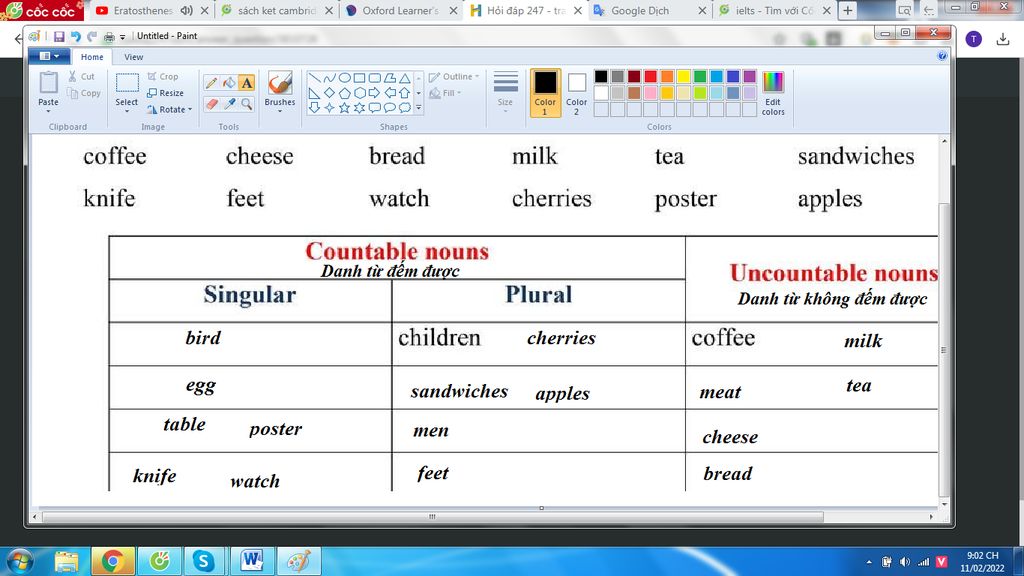The width and height of the screenshot is (1024, 576).
Task: Pick the red color swatch
Action: [650, 76]
